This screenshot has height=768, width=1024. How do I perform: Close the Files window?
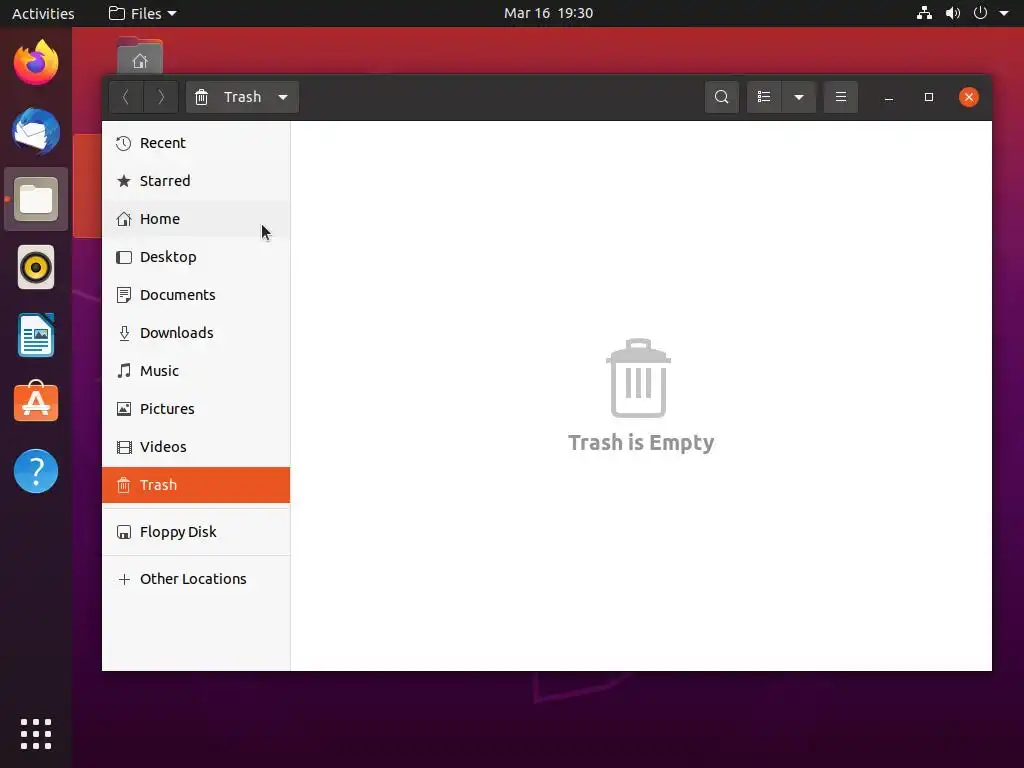click(x=968, y=97)
